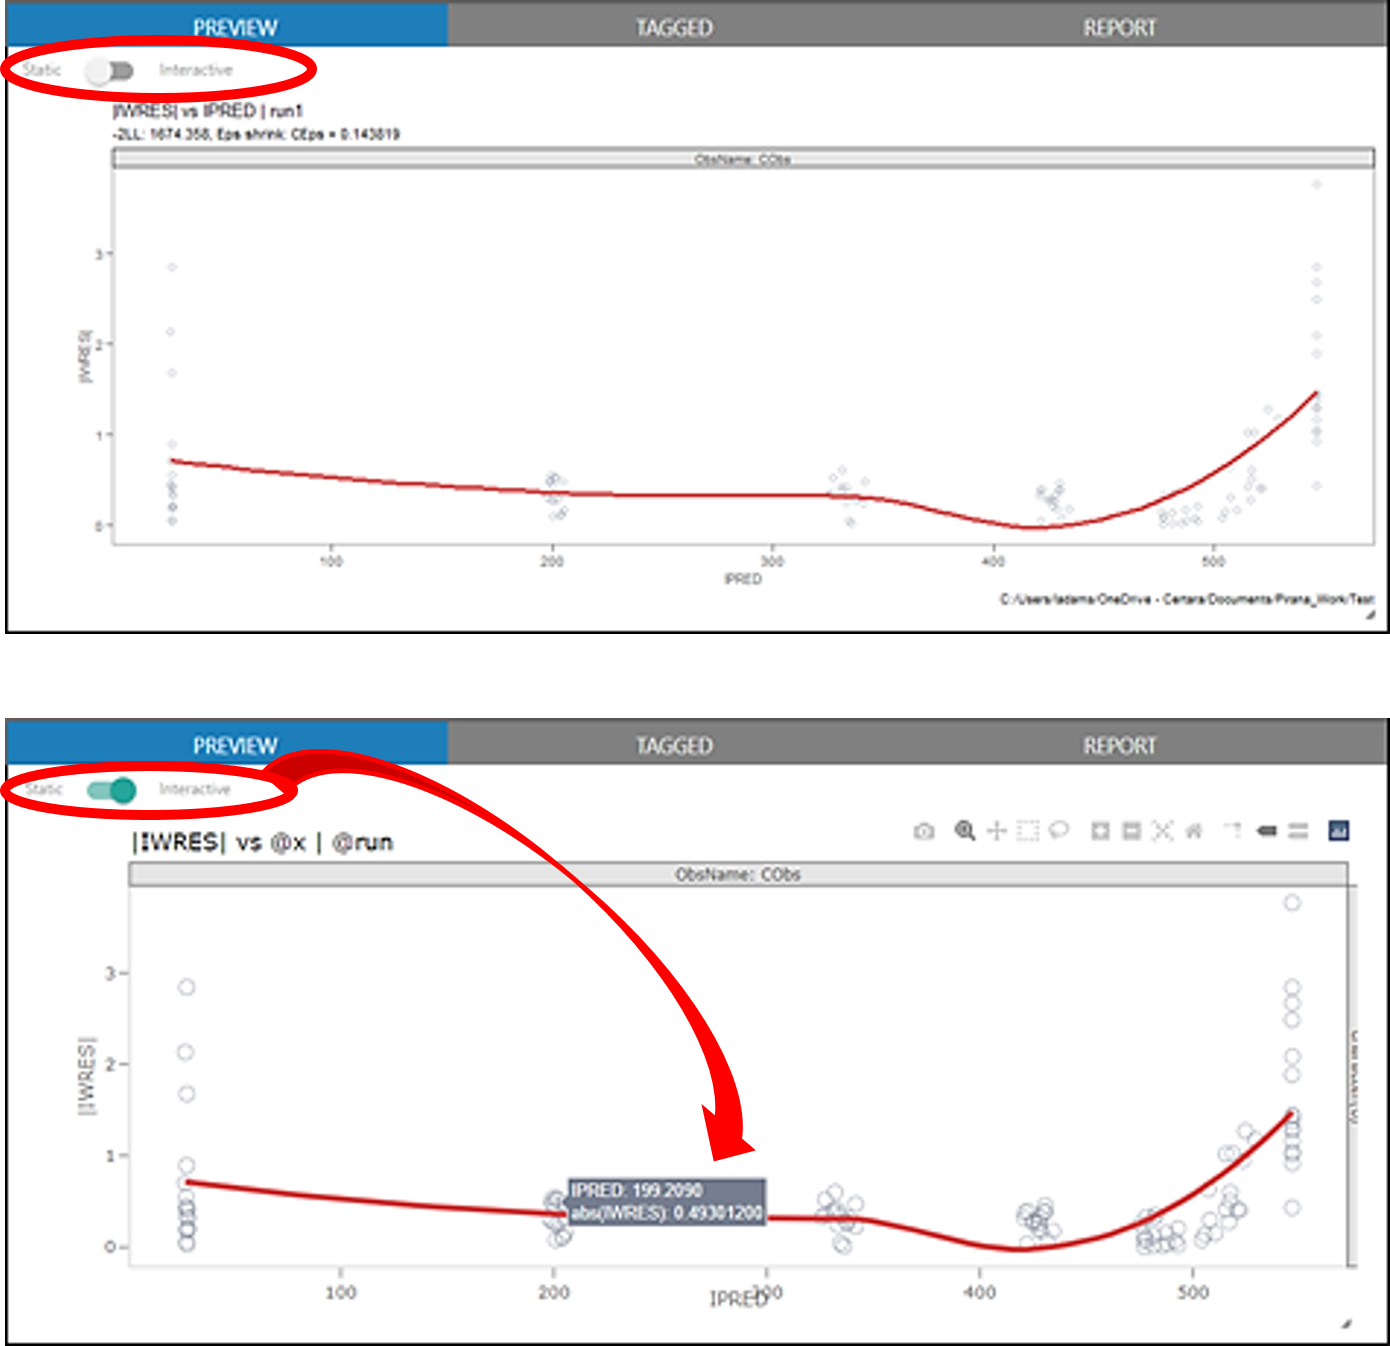Select the Zoom tool in the plot toolbar
This screenshot has height=1346, width=1390.
965,830
